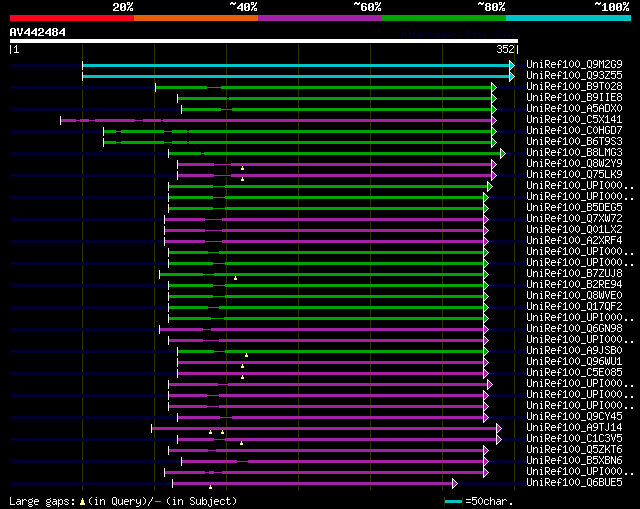The width and height of the screenshot is (640, 509).
Task: Click the purple C5X141 alignment bar
Action: coord(276,120)
